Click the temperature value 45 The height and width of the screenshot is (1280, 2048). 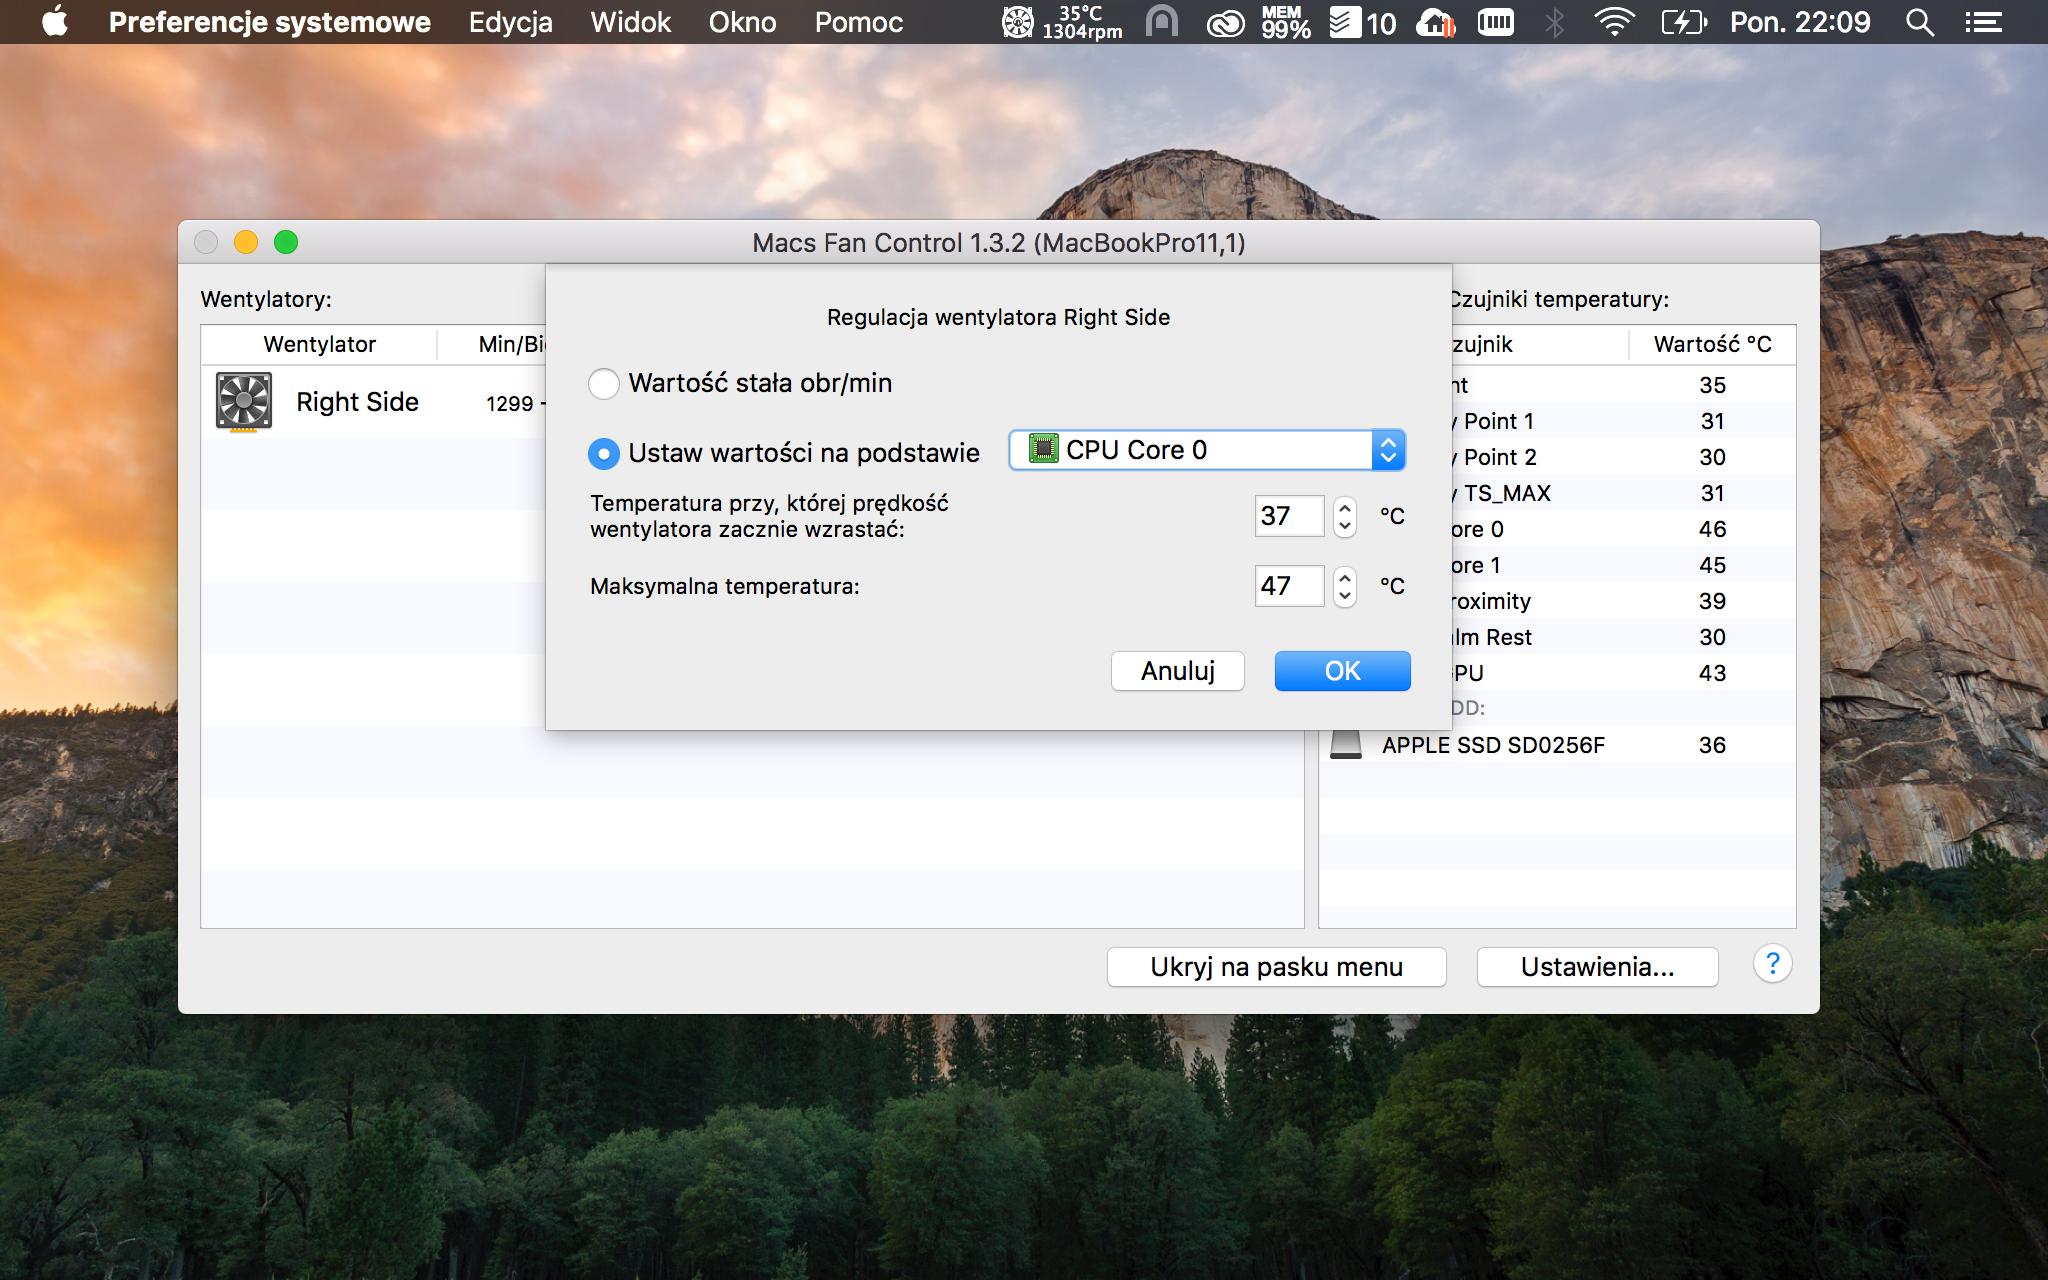1712,565
